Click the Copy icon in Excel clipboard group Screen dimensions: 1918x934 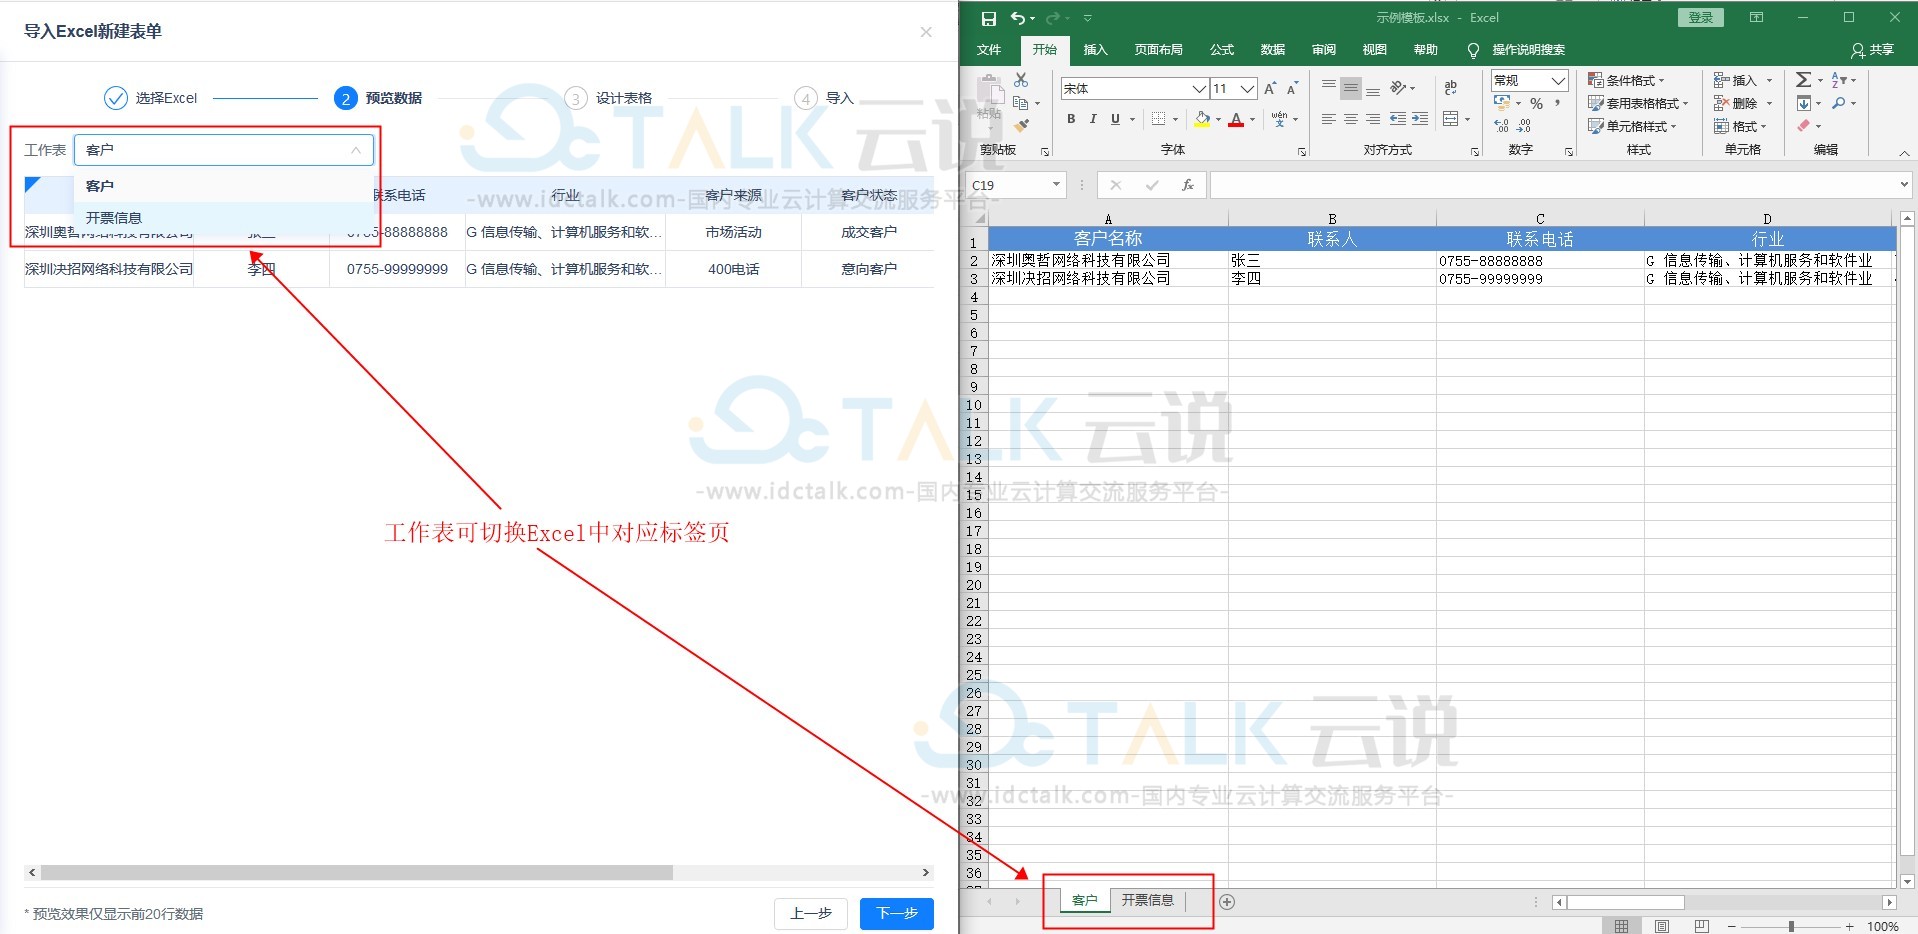click(1021, 103)
